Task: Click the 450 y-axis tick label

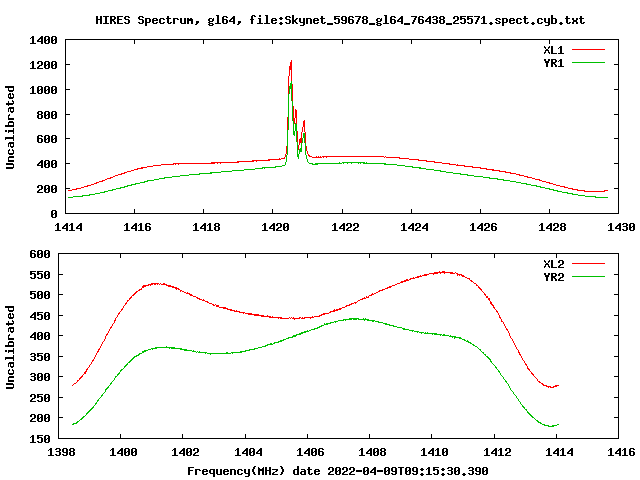Action: click(40, 316)
